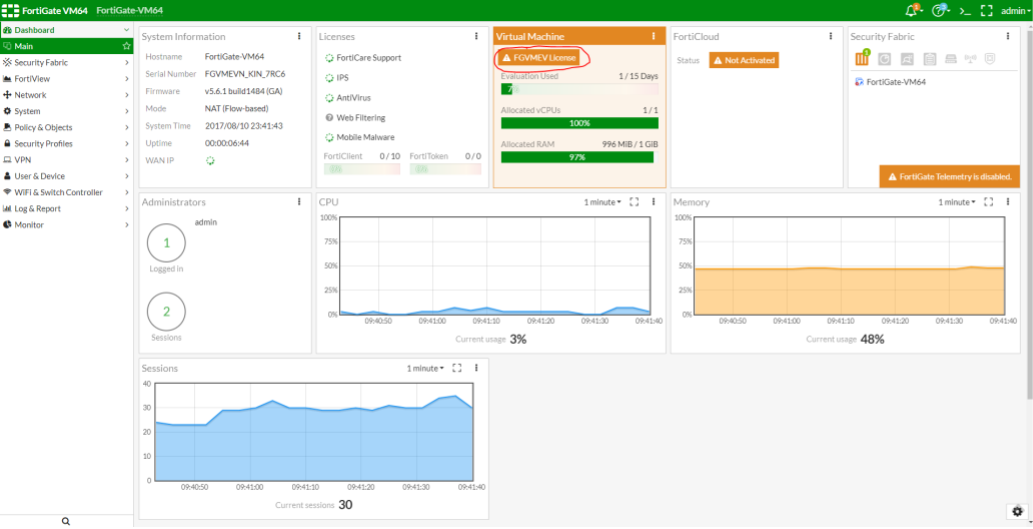Open WiFi & Switch Controller menu

[67, 192]
